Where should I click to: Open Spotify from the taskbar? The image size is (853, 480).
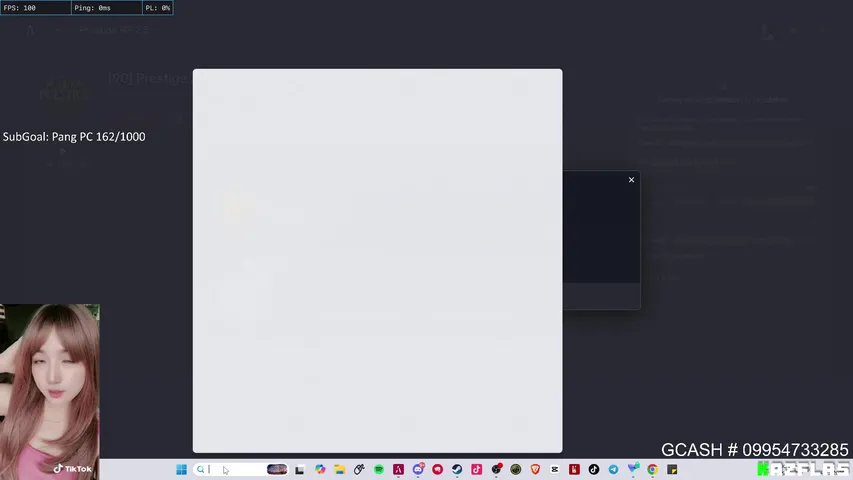point(379,469)
